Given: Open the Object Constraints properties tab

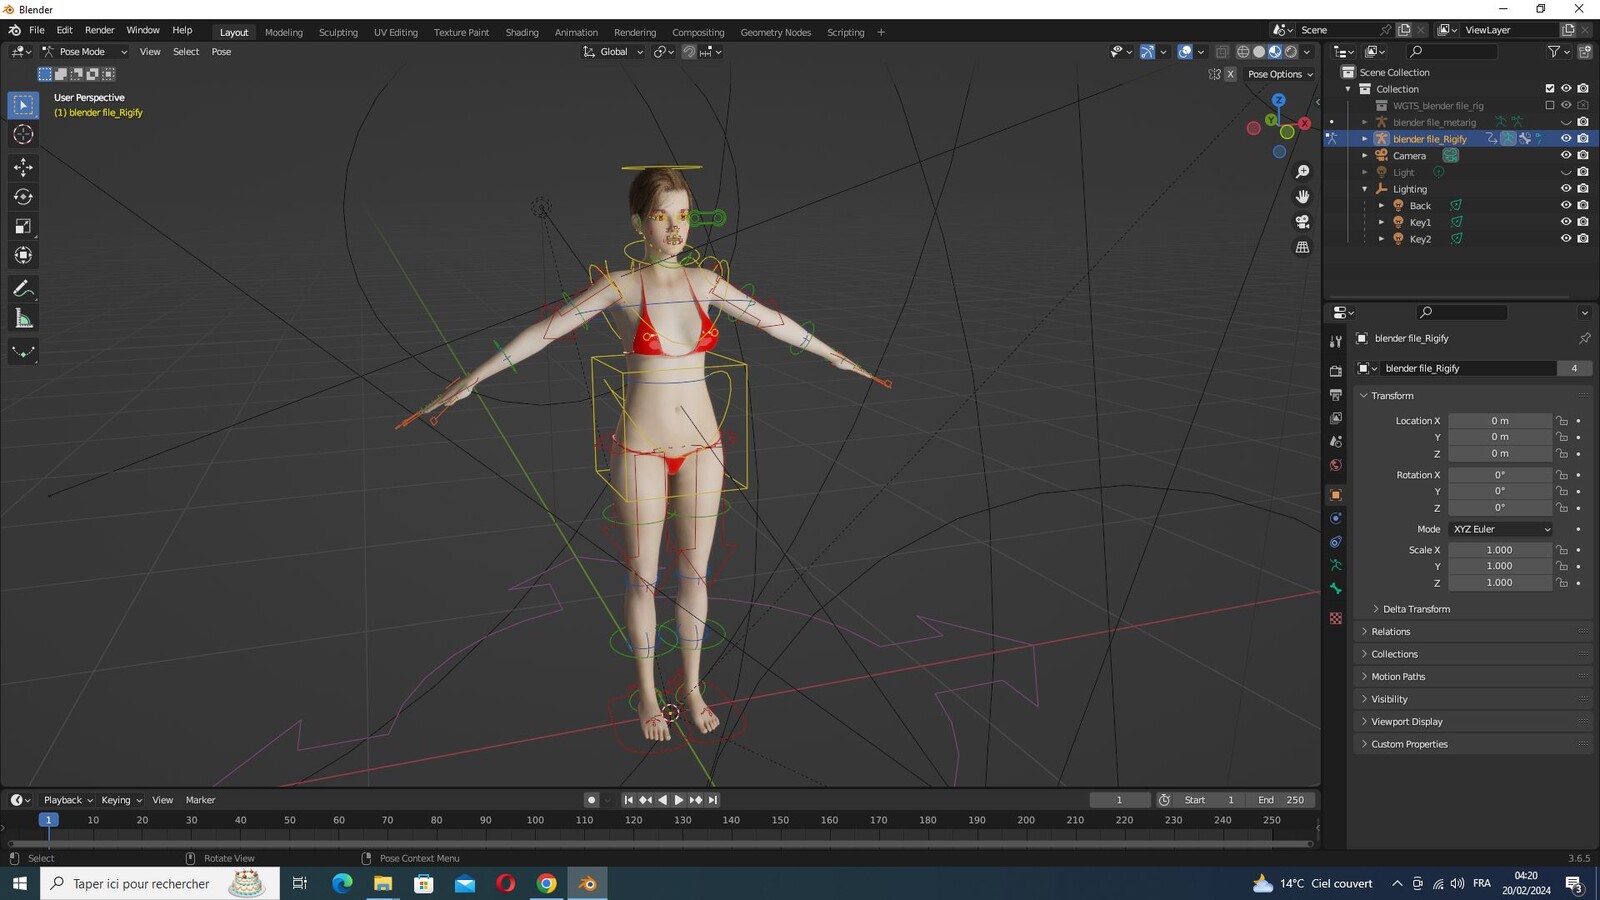Looking at the screenshot, I should tap(1335, 542).
